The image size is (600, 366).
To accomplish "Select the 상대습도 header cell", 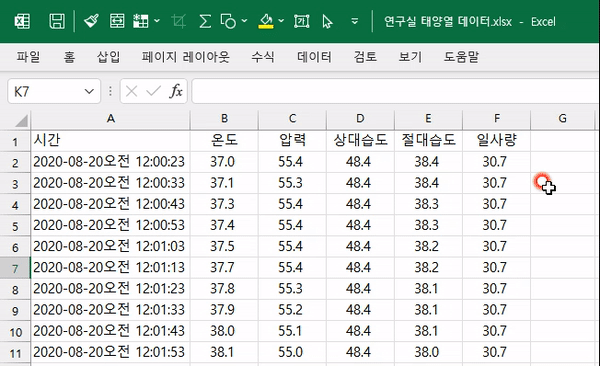I will 360,141.
